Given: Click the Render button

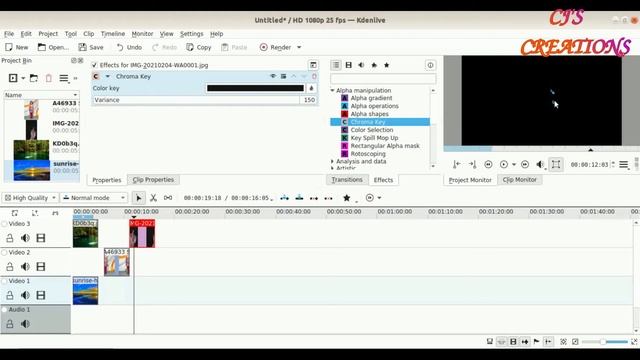Looking at the screenshot, I should pos(276,47).
